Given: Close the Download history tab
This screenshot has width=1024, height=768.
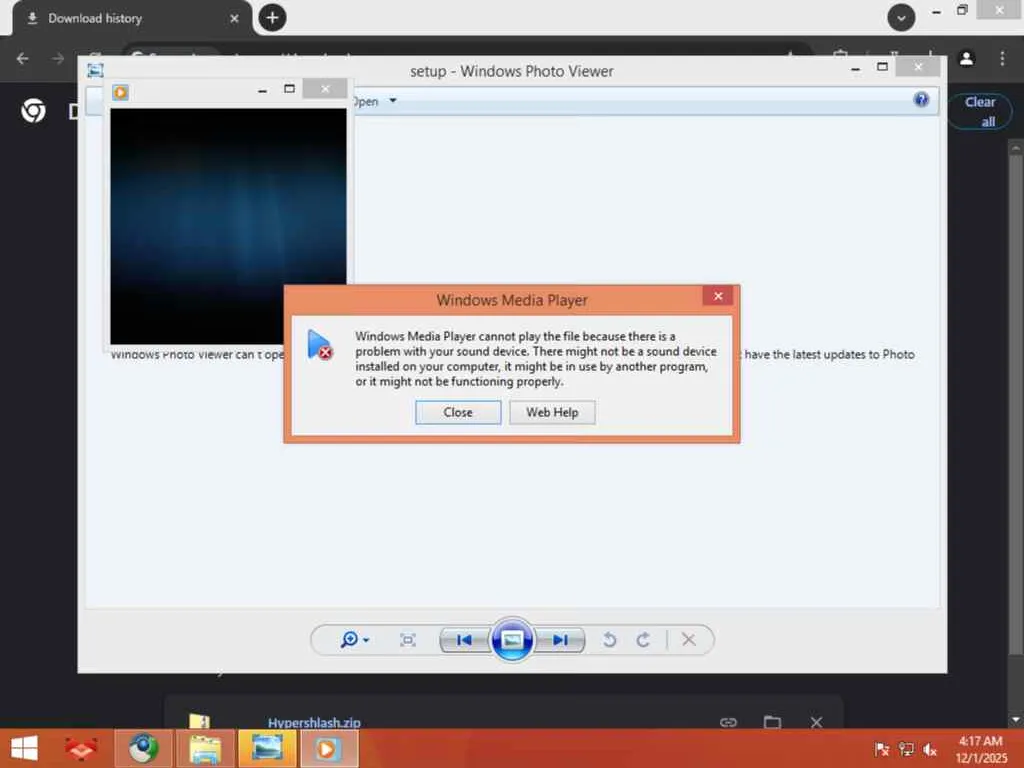Looking at the screenshot, I should click(x=234, y=18).
